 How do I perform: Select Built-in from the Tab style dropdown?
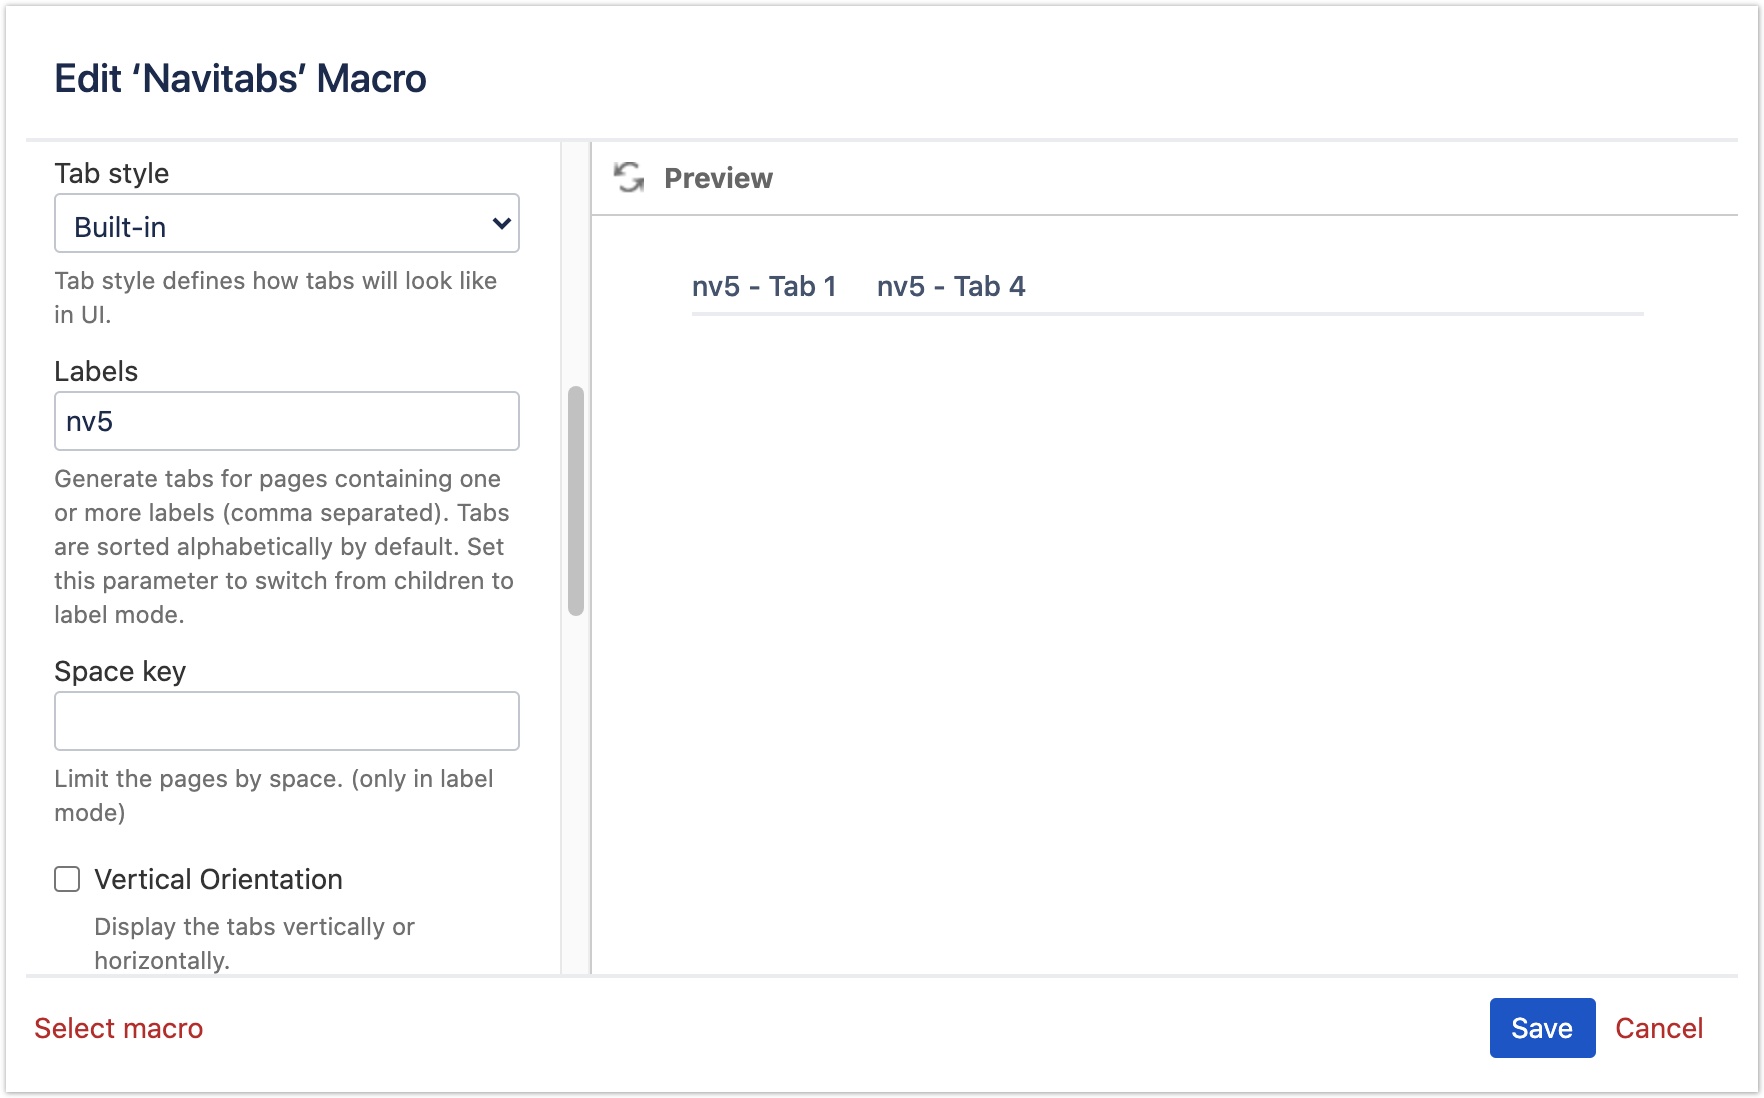(x=286, y=224)
